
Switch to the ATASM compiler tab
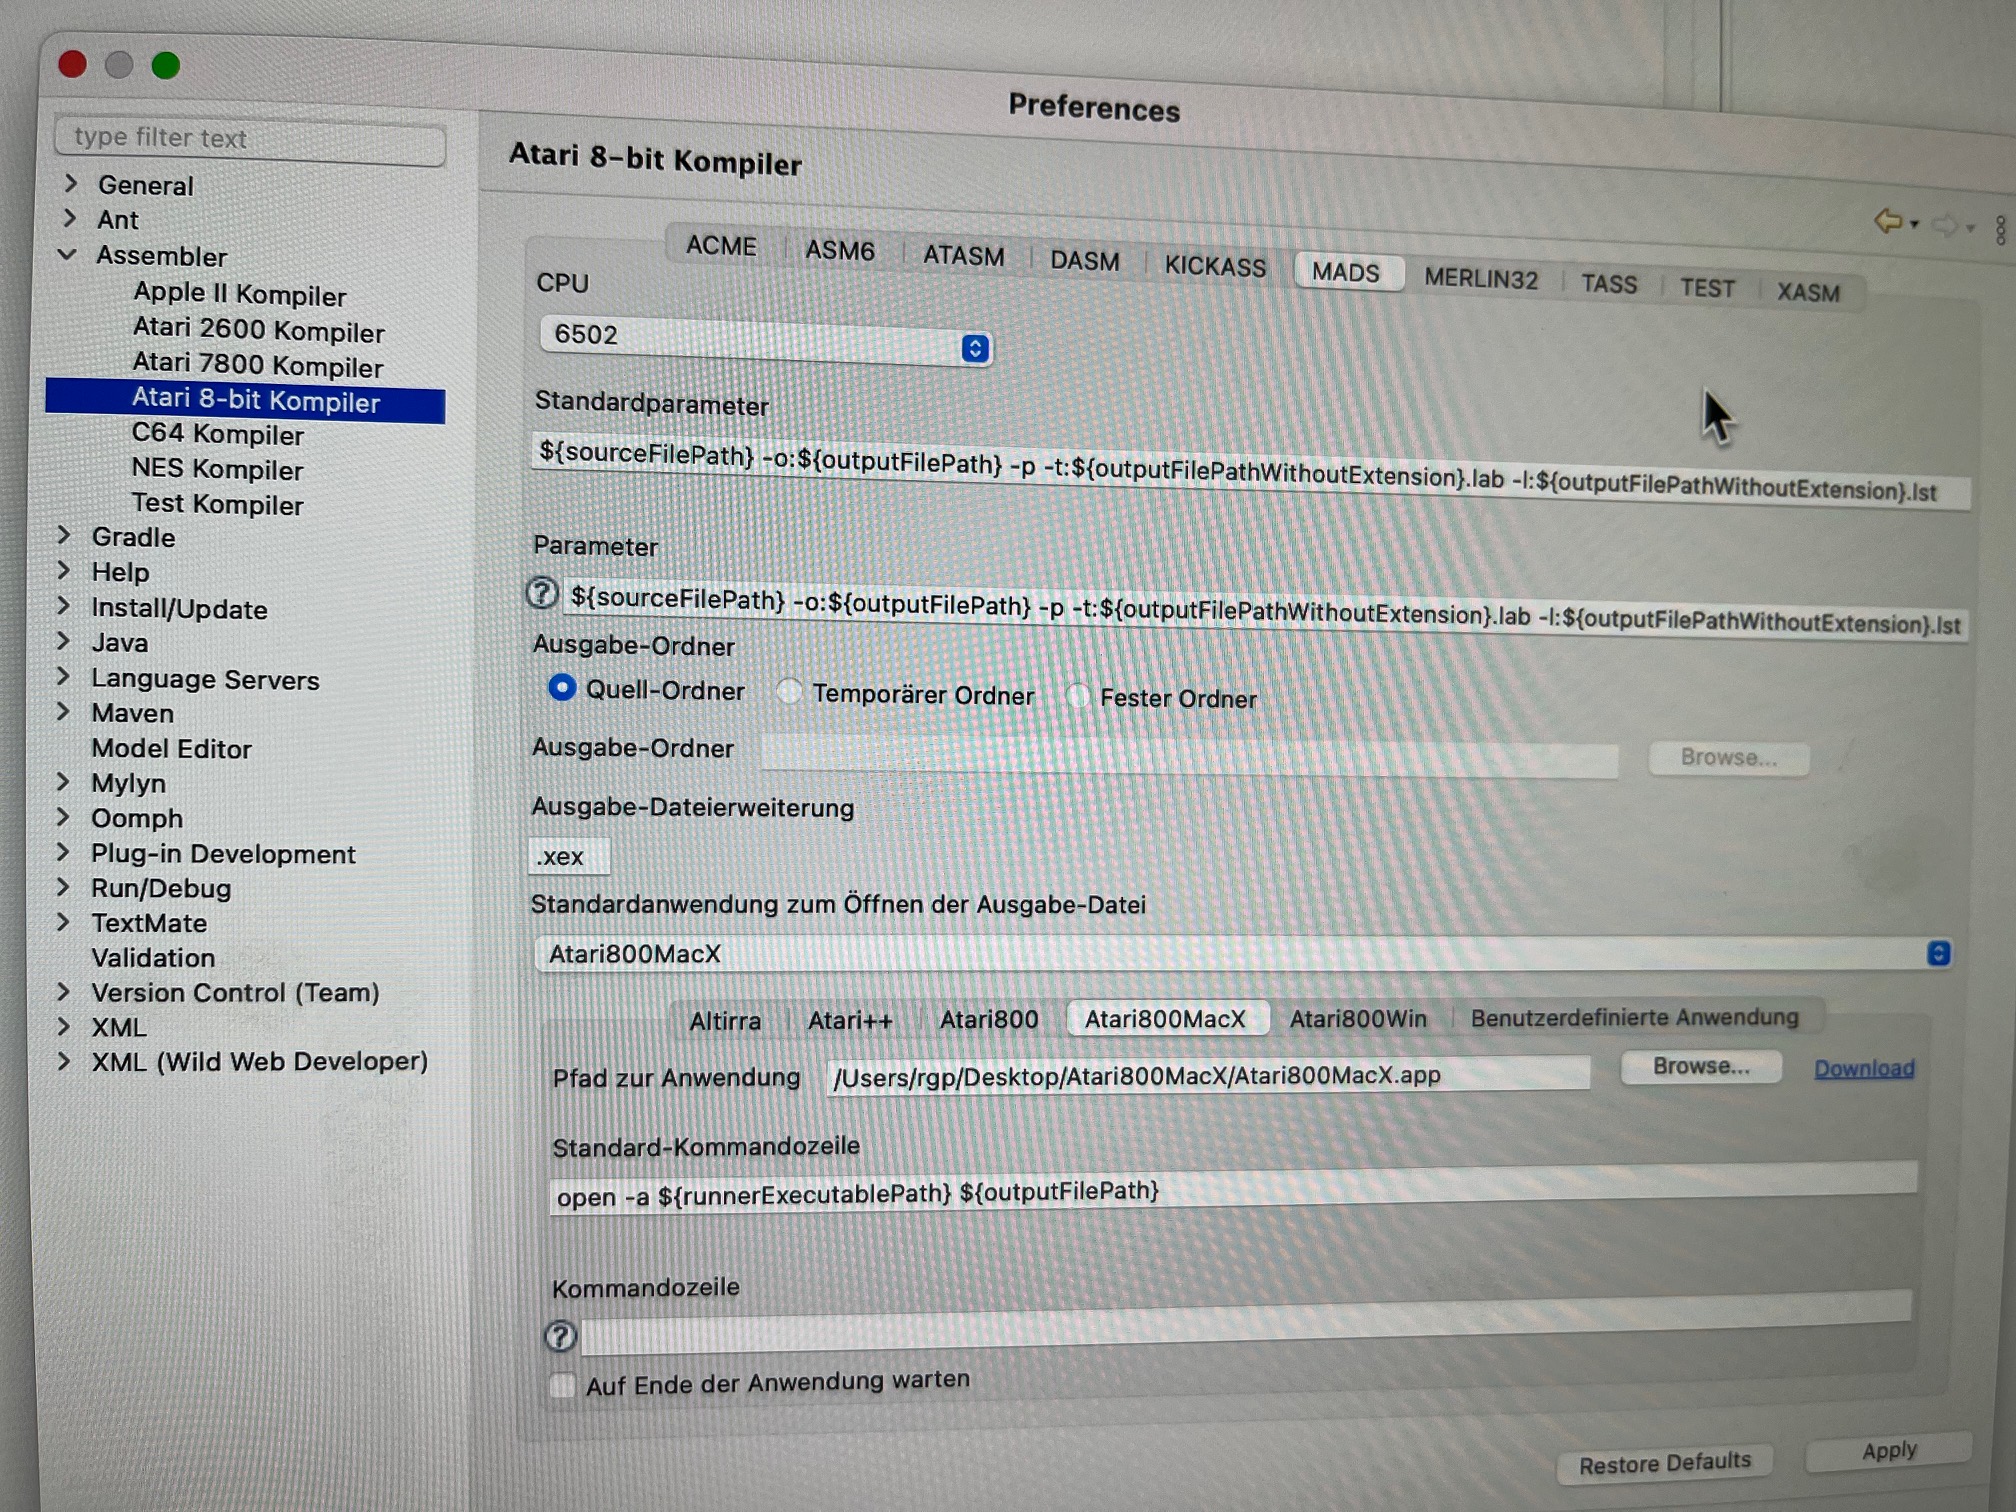963,256
